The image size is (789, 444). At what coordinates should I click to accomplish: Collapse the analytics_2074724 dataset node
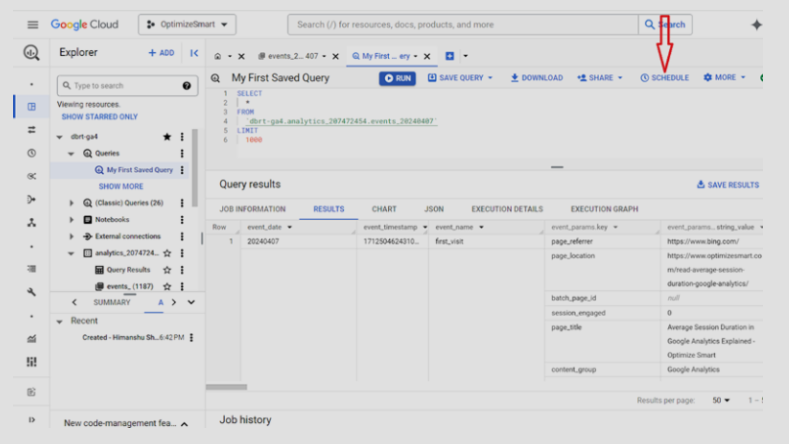click(x=71, y=253)
